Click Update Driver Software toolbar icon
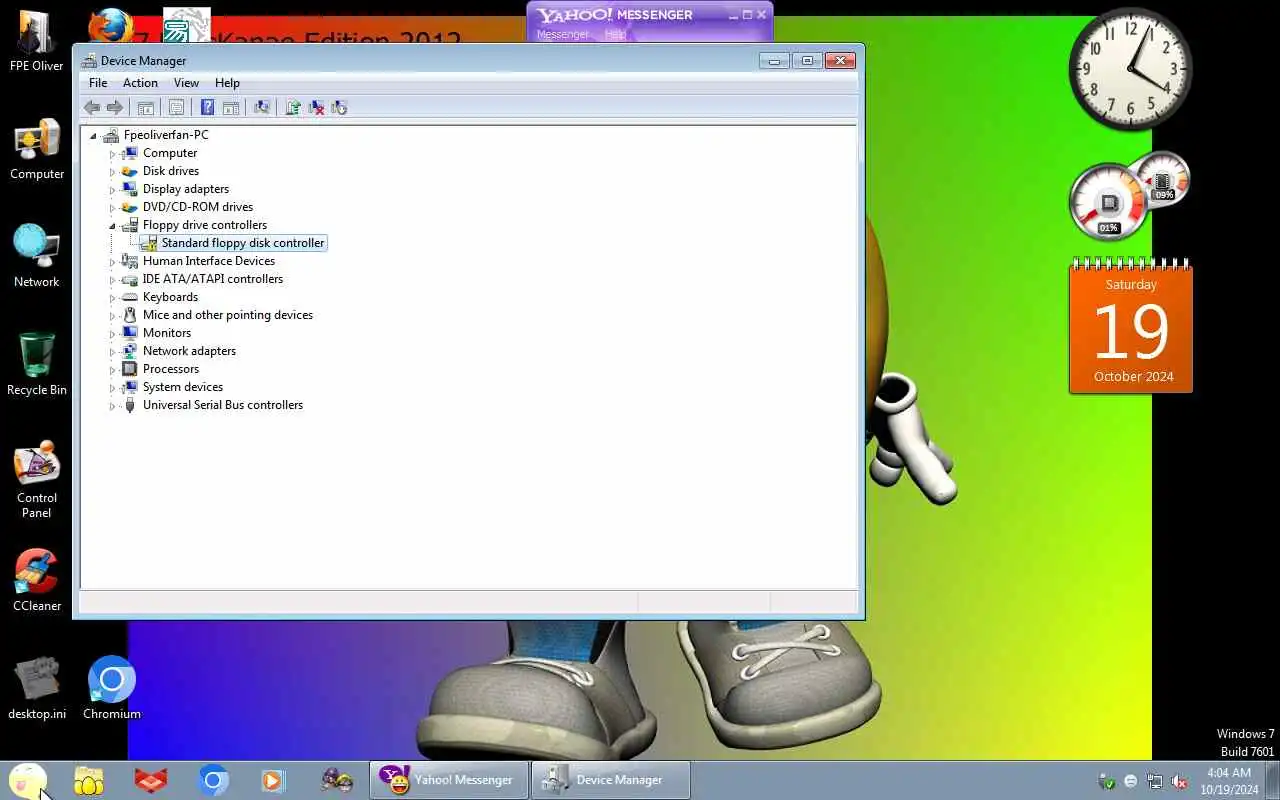 pos(293,108)
